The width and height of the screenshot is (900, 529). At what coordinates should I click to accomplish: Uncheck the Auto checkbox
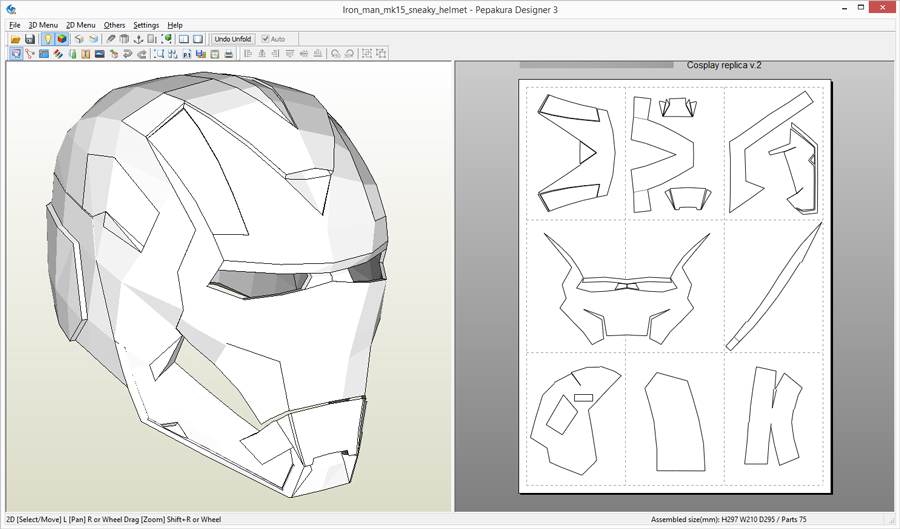tap(265, 39)
